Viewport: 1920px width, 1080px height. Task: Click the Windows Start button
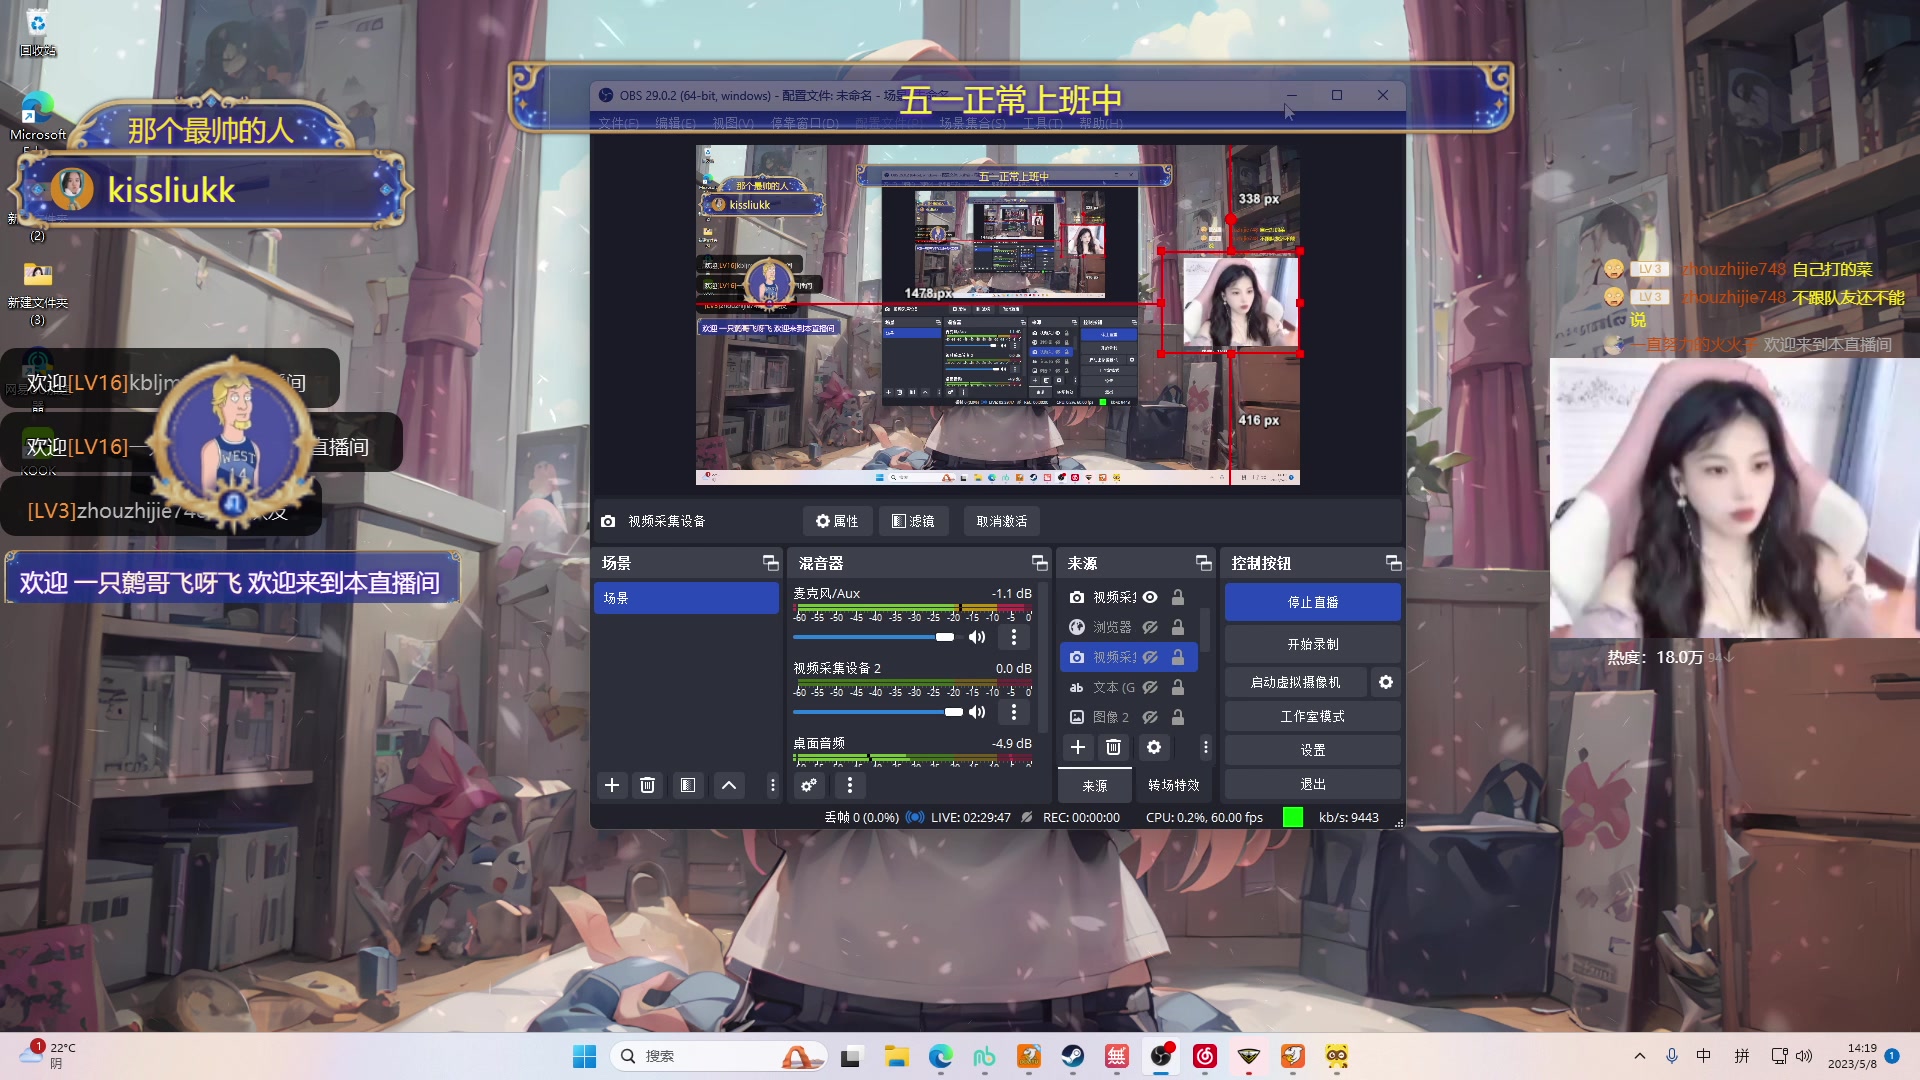[585, 1056]
